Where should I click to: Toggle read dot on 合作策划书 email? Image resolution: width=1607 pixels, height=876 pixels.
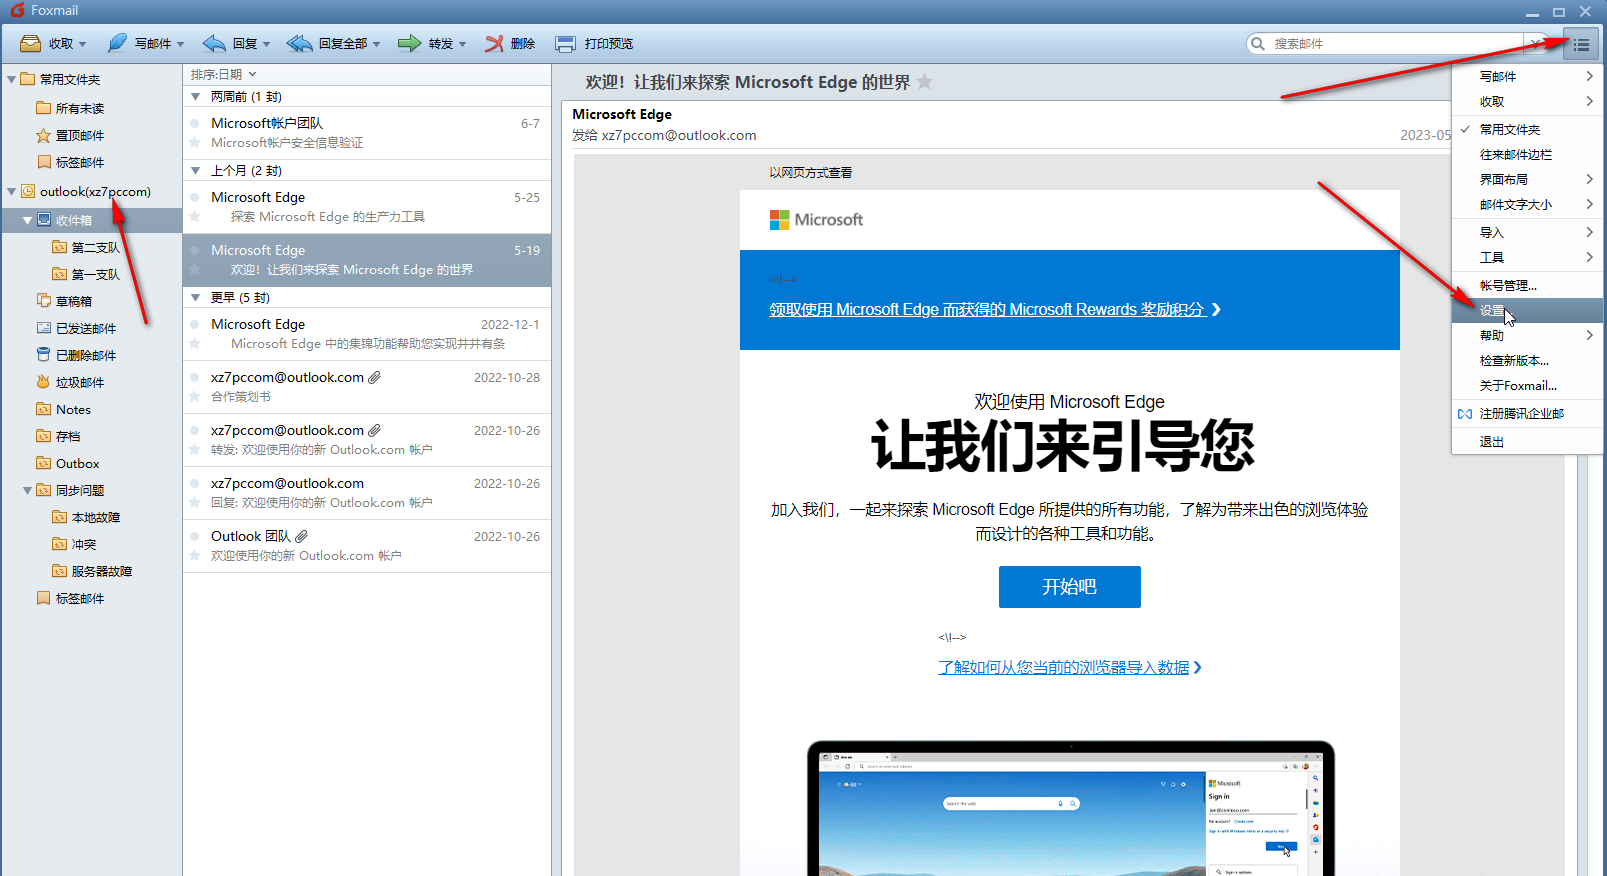tap(195, 378)
